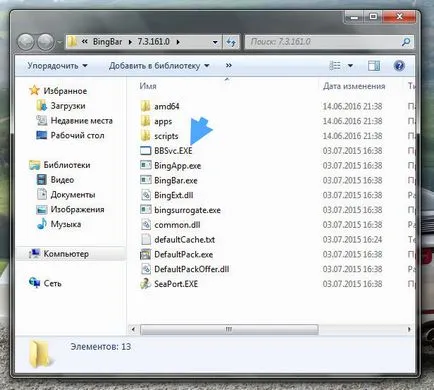Image resolution: width=434 pixels, height=390 pixels.
Task: Select Избранное in navigation pane
Action: pyautogui.click(x=65, y=91)
